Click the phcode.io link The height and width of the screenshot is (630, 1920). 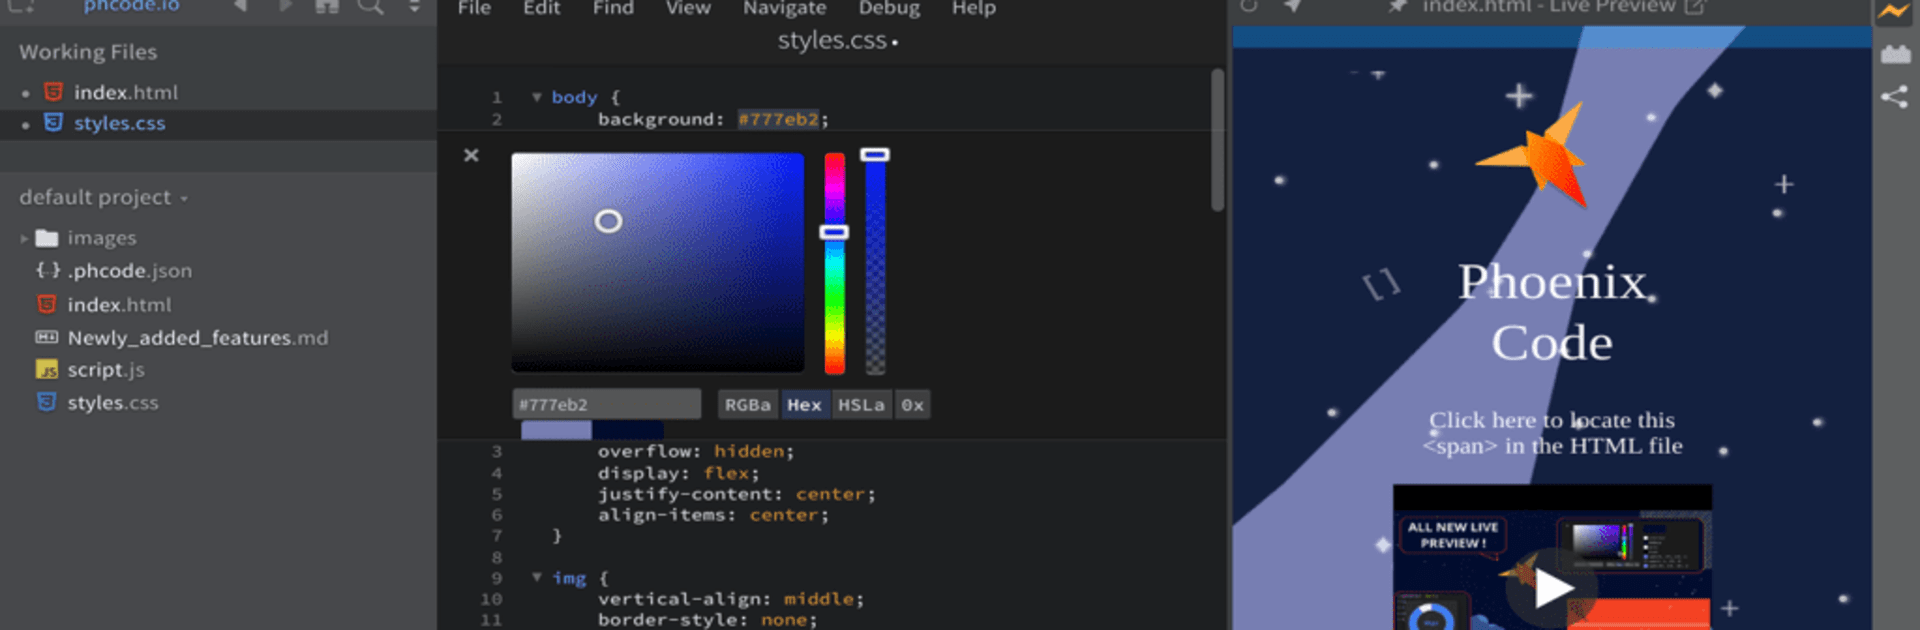click(x=131, y=6)
